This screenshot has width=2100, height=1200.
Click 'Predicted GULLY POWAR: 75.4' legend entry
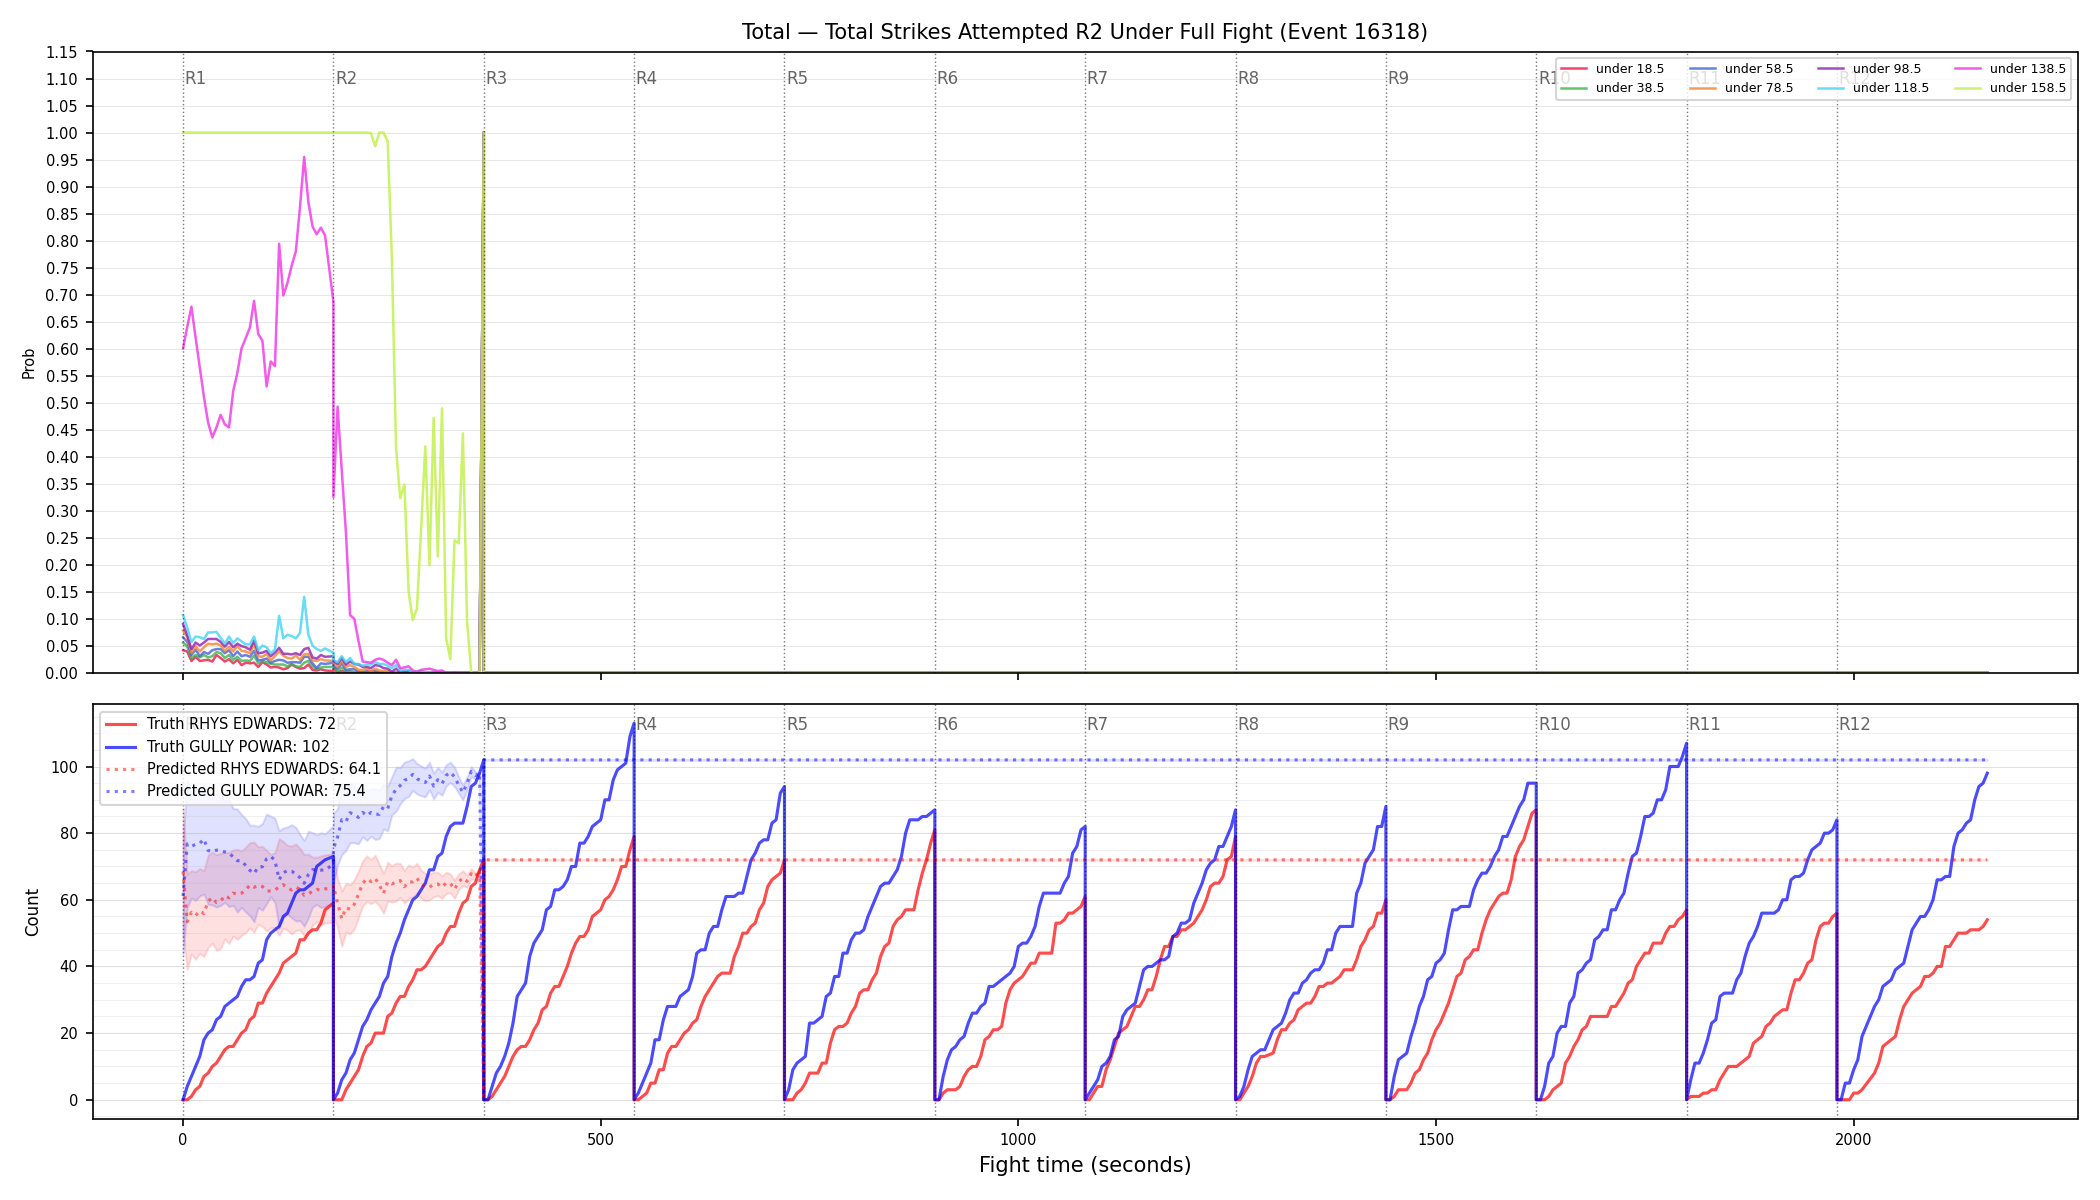(x=235, y=791)
